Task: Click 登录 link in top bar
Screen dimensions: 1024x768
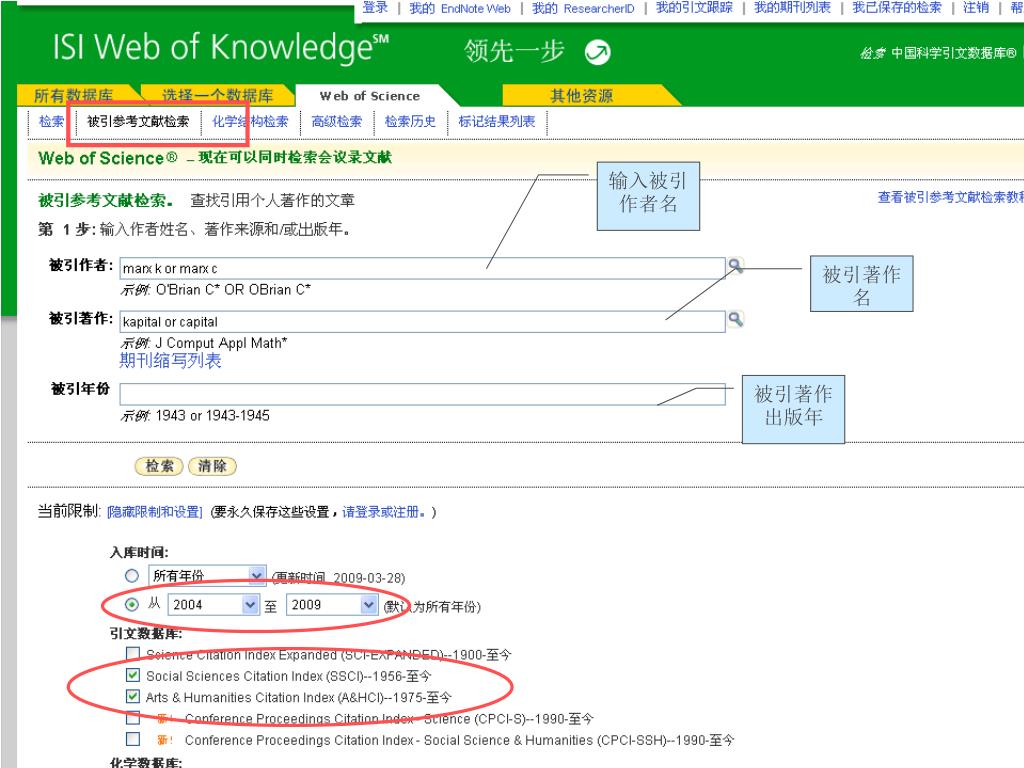Action: pos(375,8)
